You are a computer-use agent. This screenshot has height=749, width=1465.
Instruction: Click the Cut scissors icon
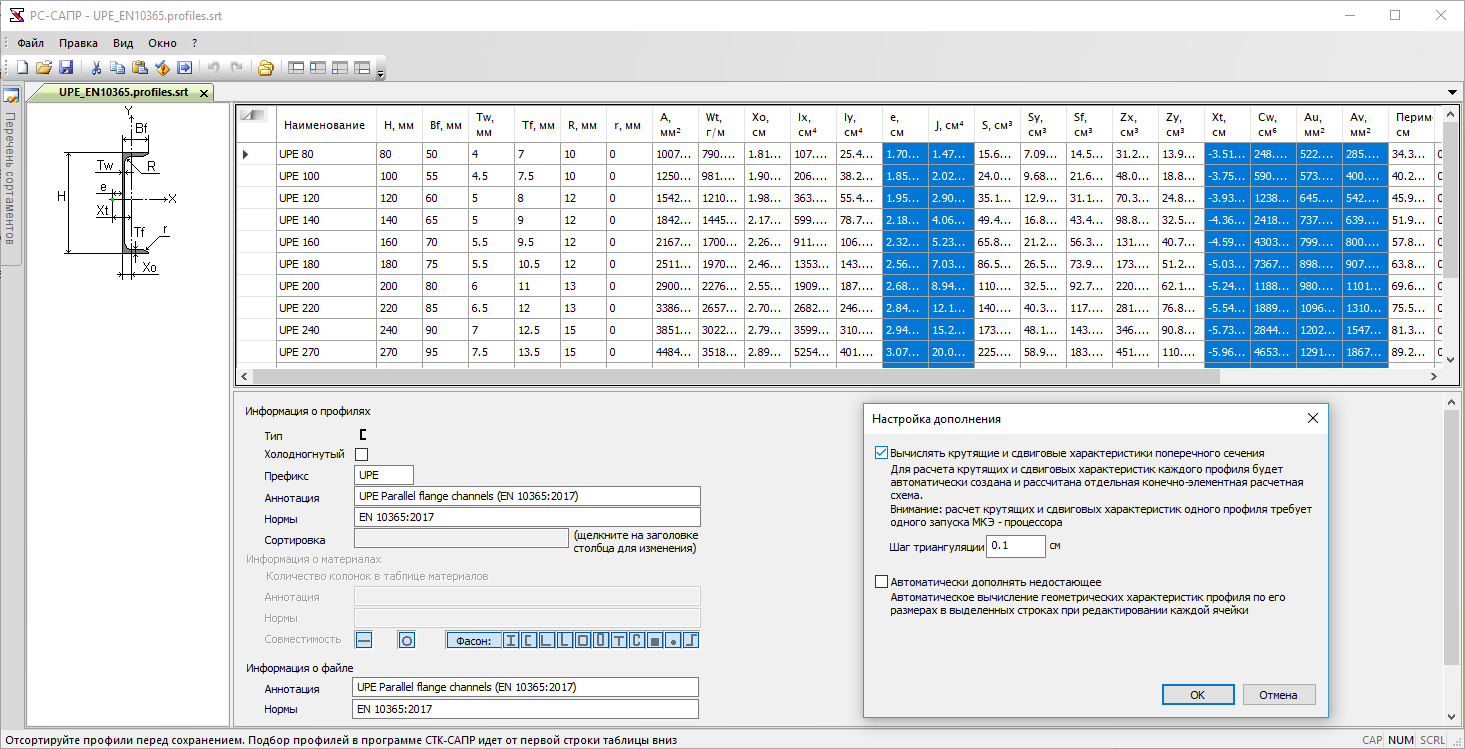point(97,68)
